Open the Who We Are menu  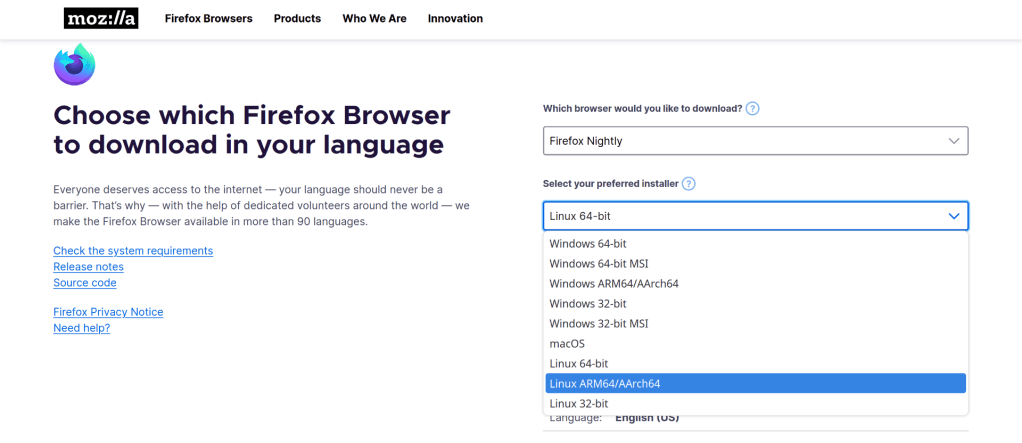pyautogui.click(x=374, y=18)
